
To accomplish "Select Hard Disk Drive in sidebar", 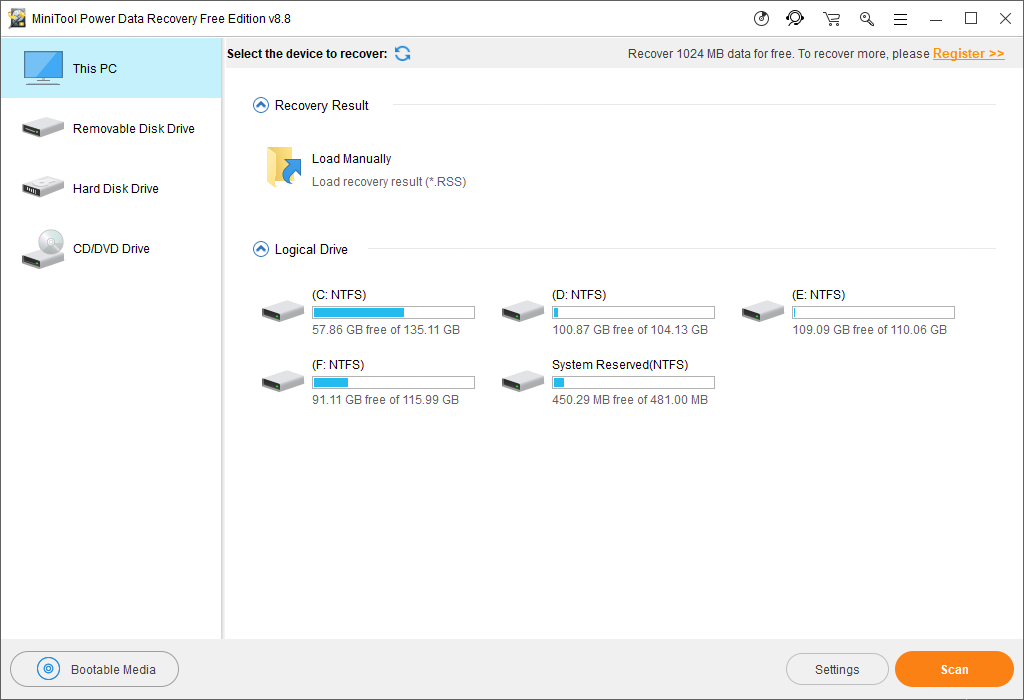I will tap(112, 189).
